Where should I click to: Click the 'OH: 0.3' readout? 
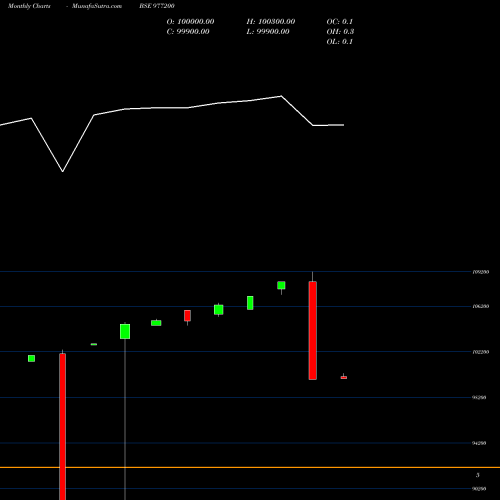(340, 32)
